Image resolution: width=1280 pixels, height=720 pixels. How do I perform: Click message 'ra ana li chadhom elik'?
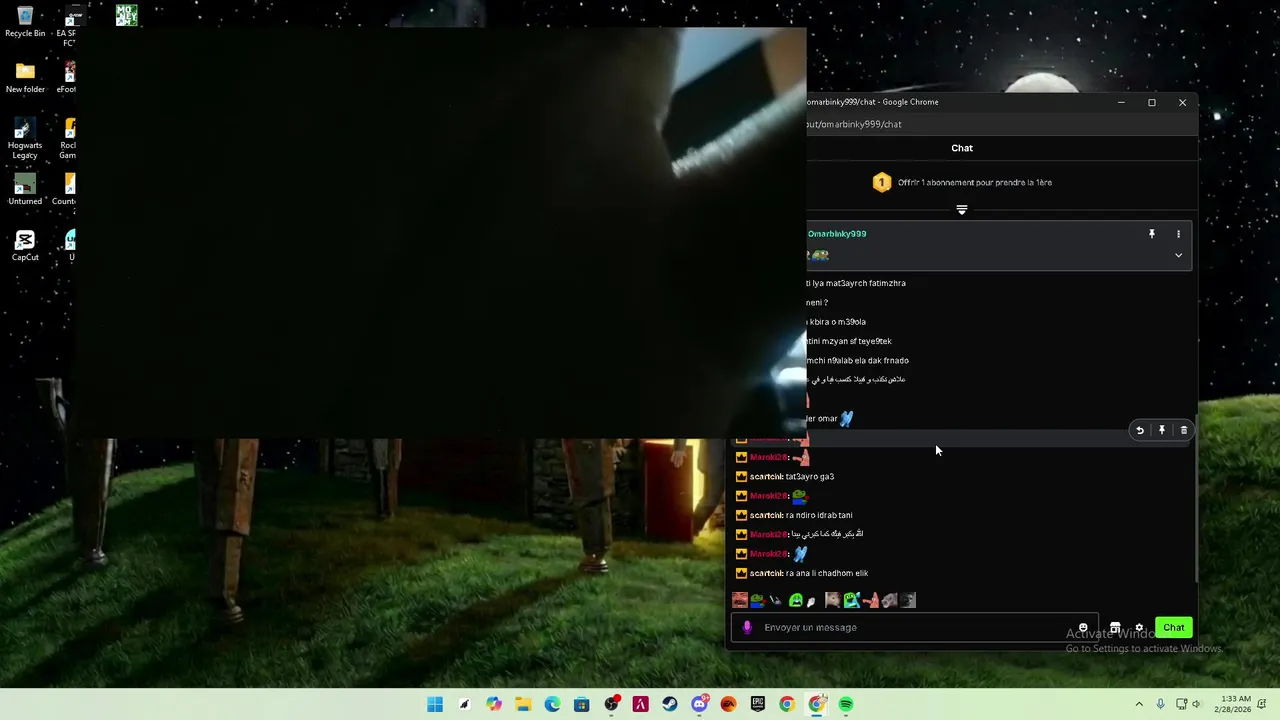coord(827,573)
